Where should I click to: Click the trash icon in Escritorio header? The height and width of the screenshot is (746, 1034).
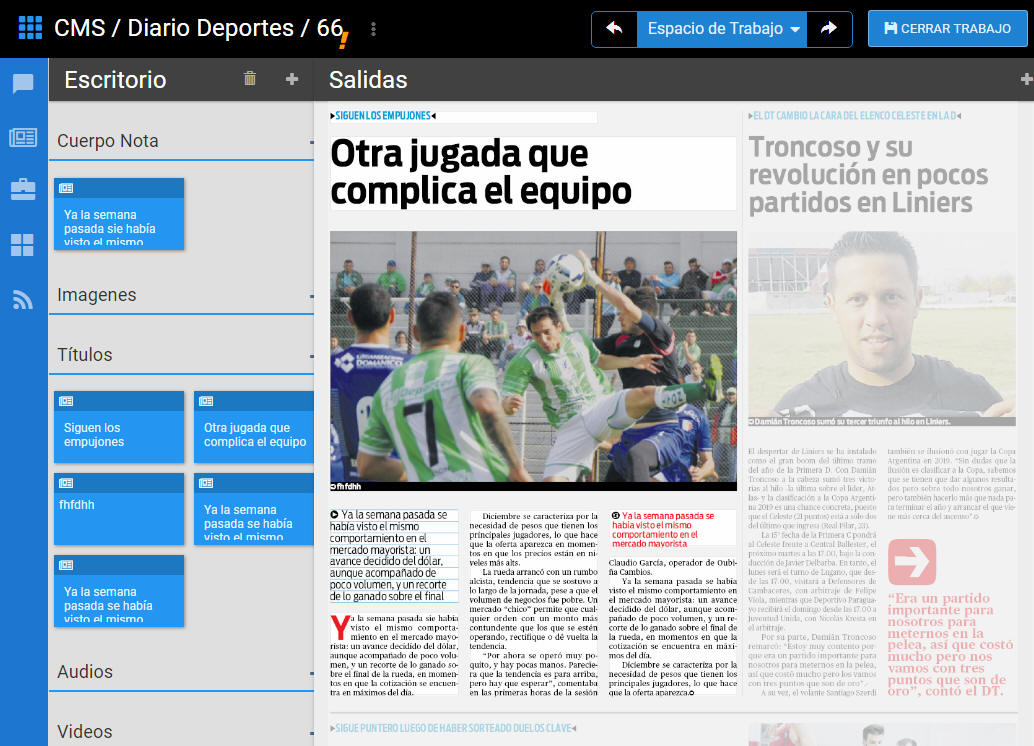point(250,78)
